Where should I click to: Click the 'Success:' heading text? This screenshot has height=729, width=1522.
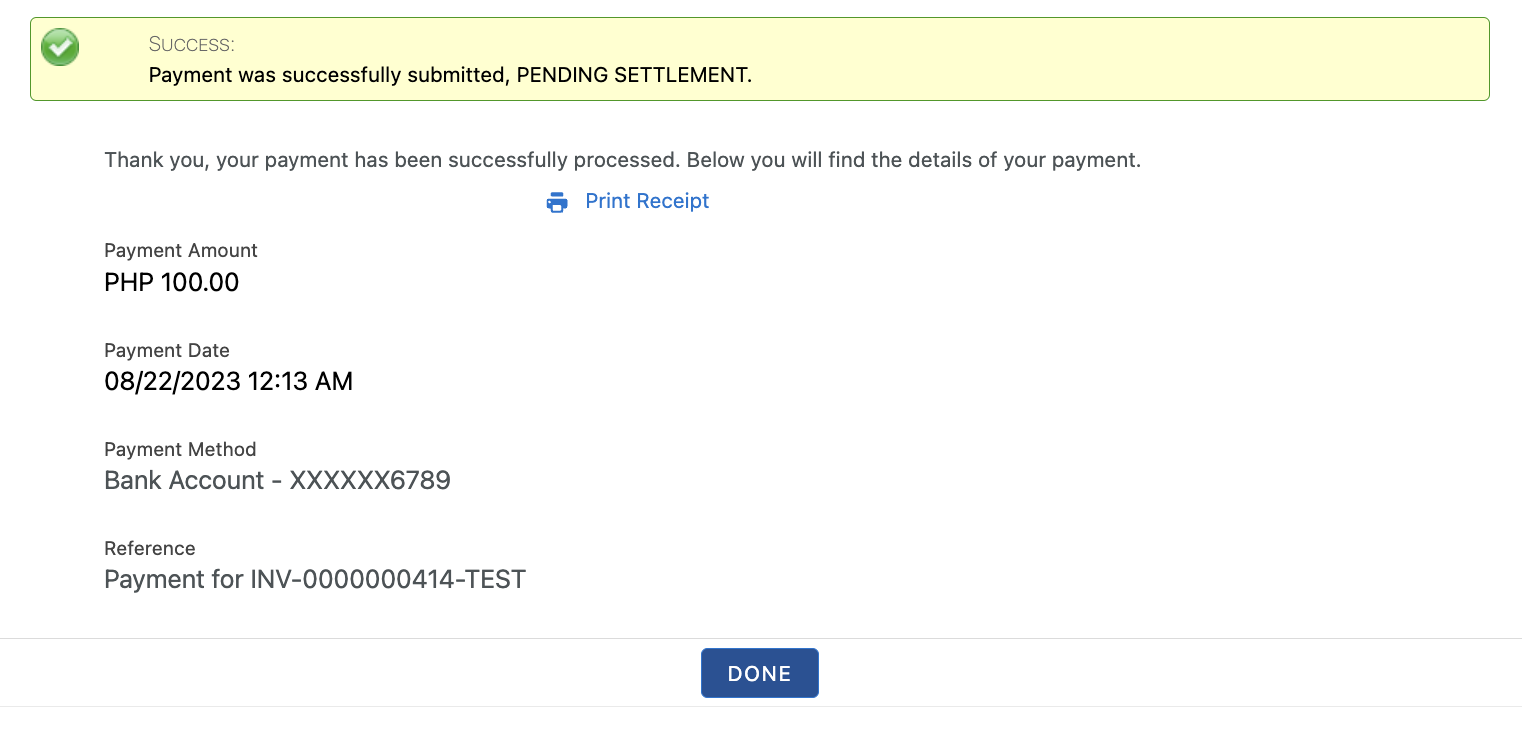pyautogui.click(x=191, y=44)
